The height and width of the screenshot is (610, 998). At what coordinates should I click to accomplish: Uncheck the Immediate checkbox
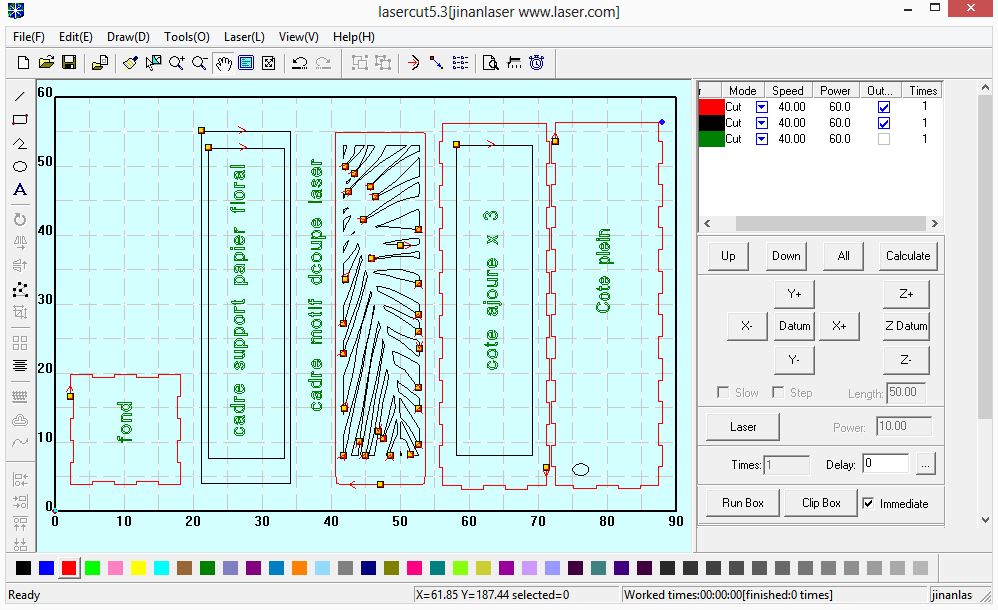coord(868,503)
